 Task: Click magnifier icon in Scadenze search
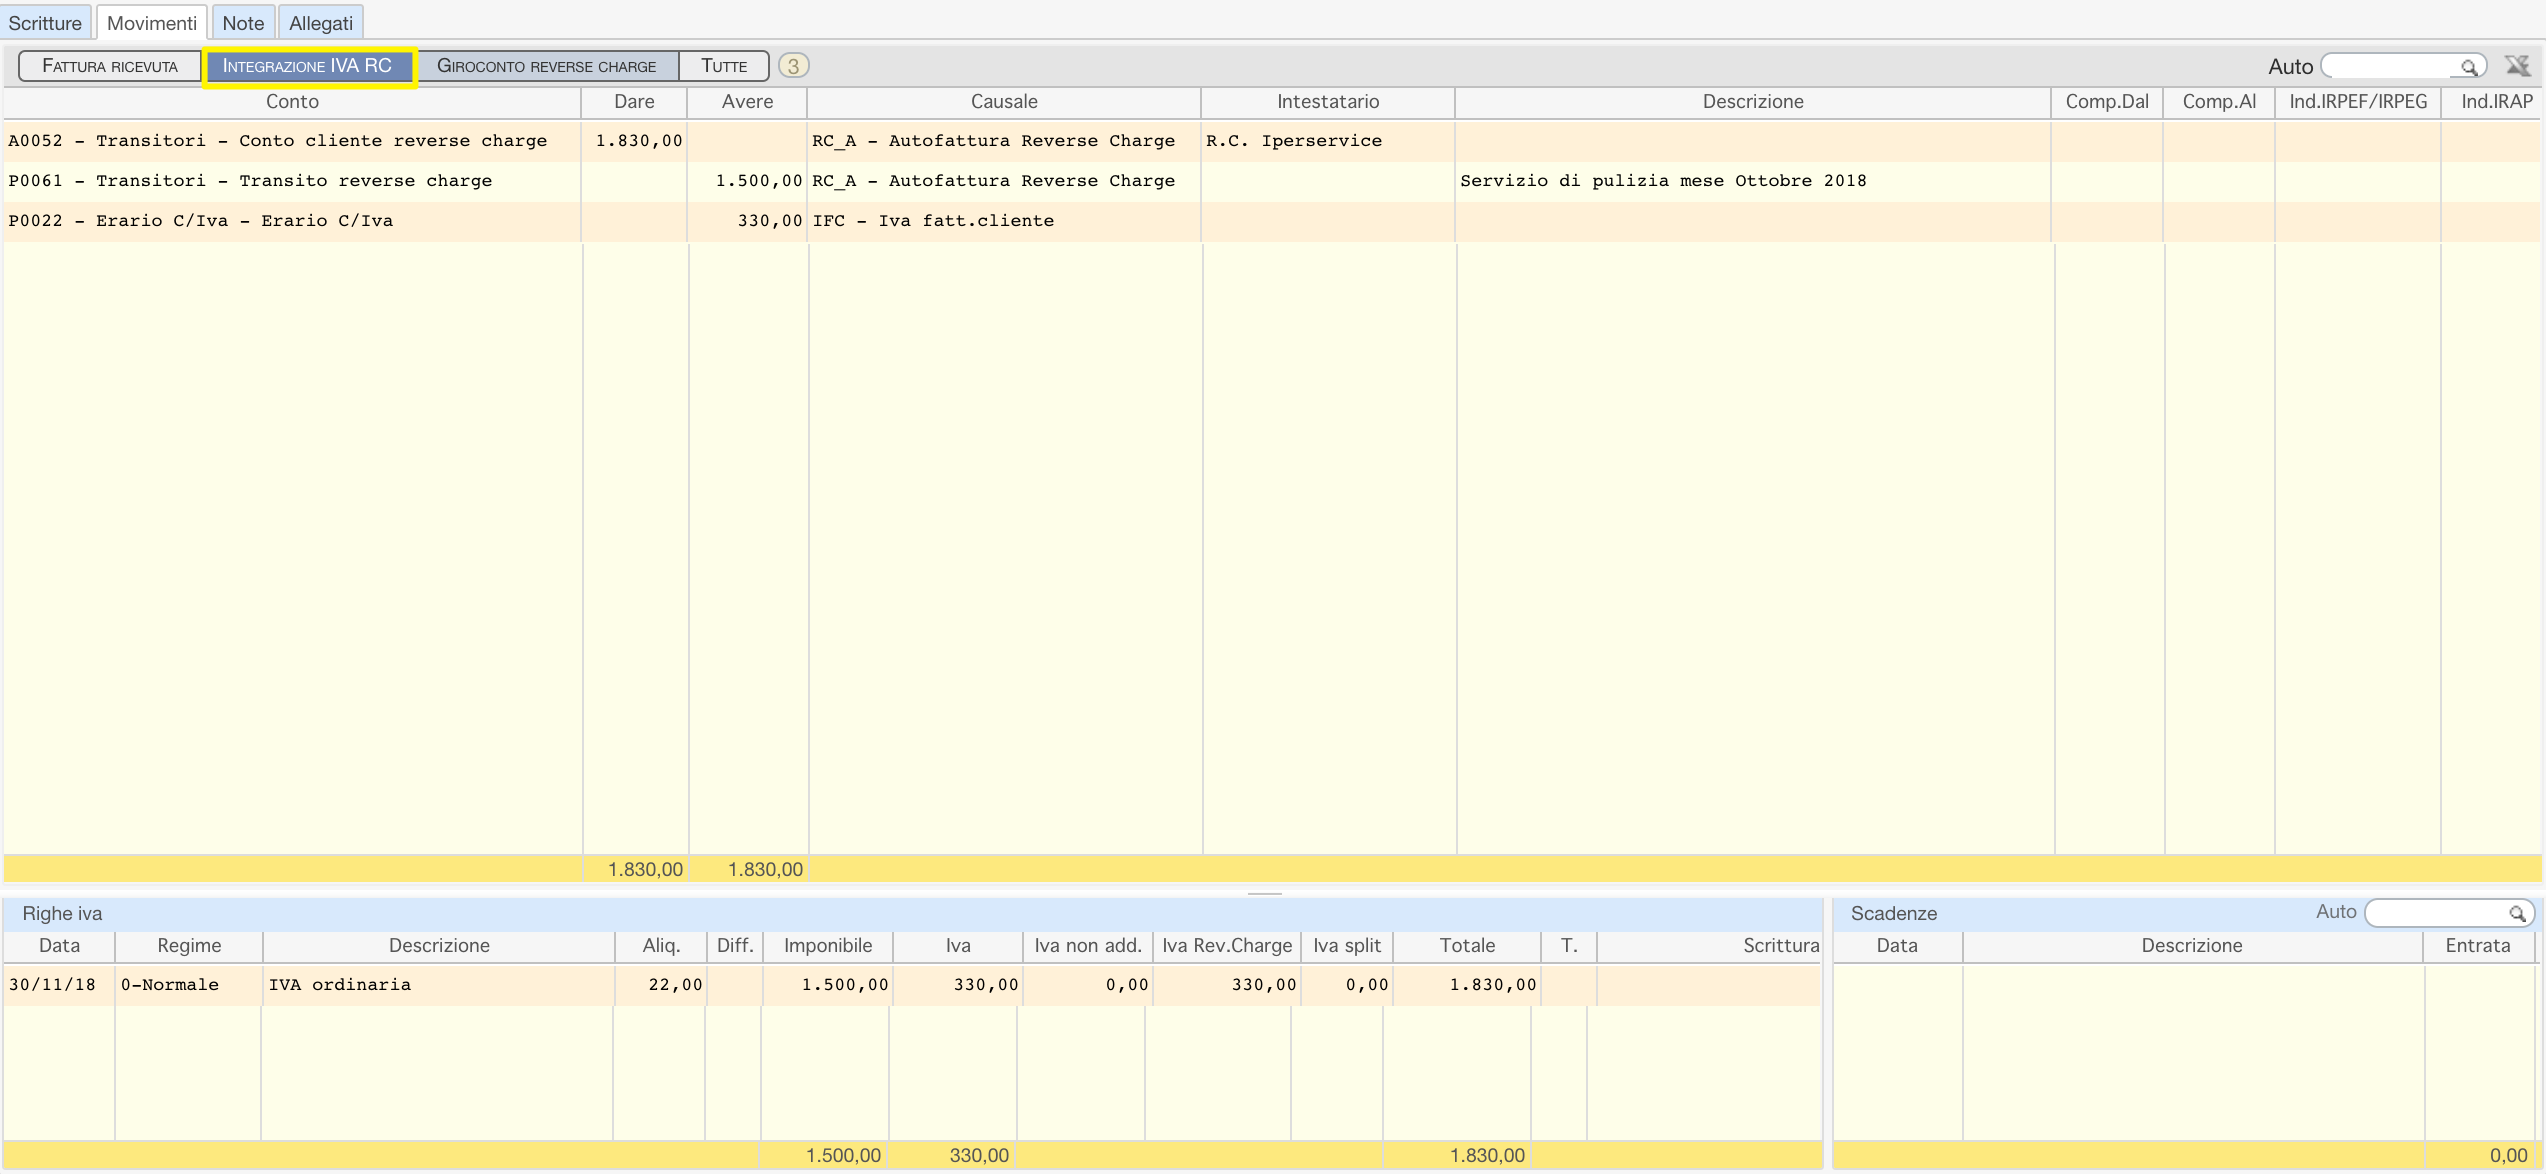point(2517,913)
